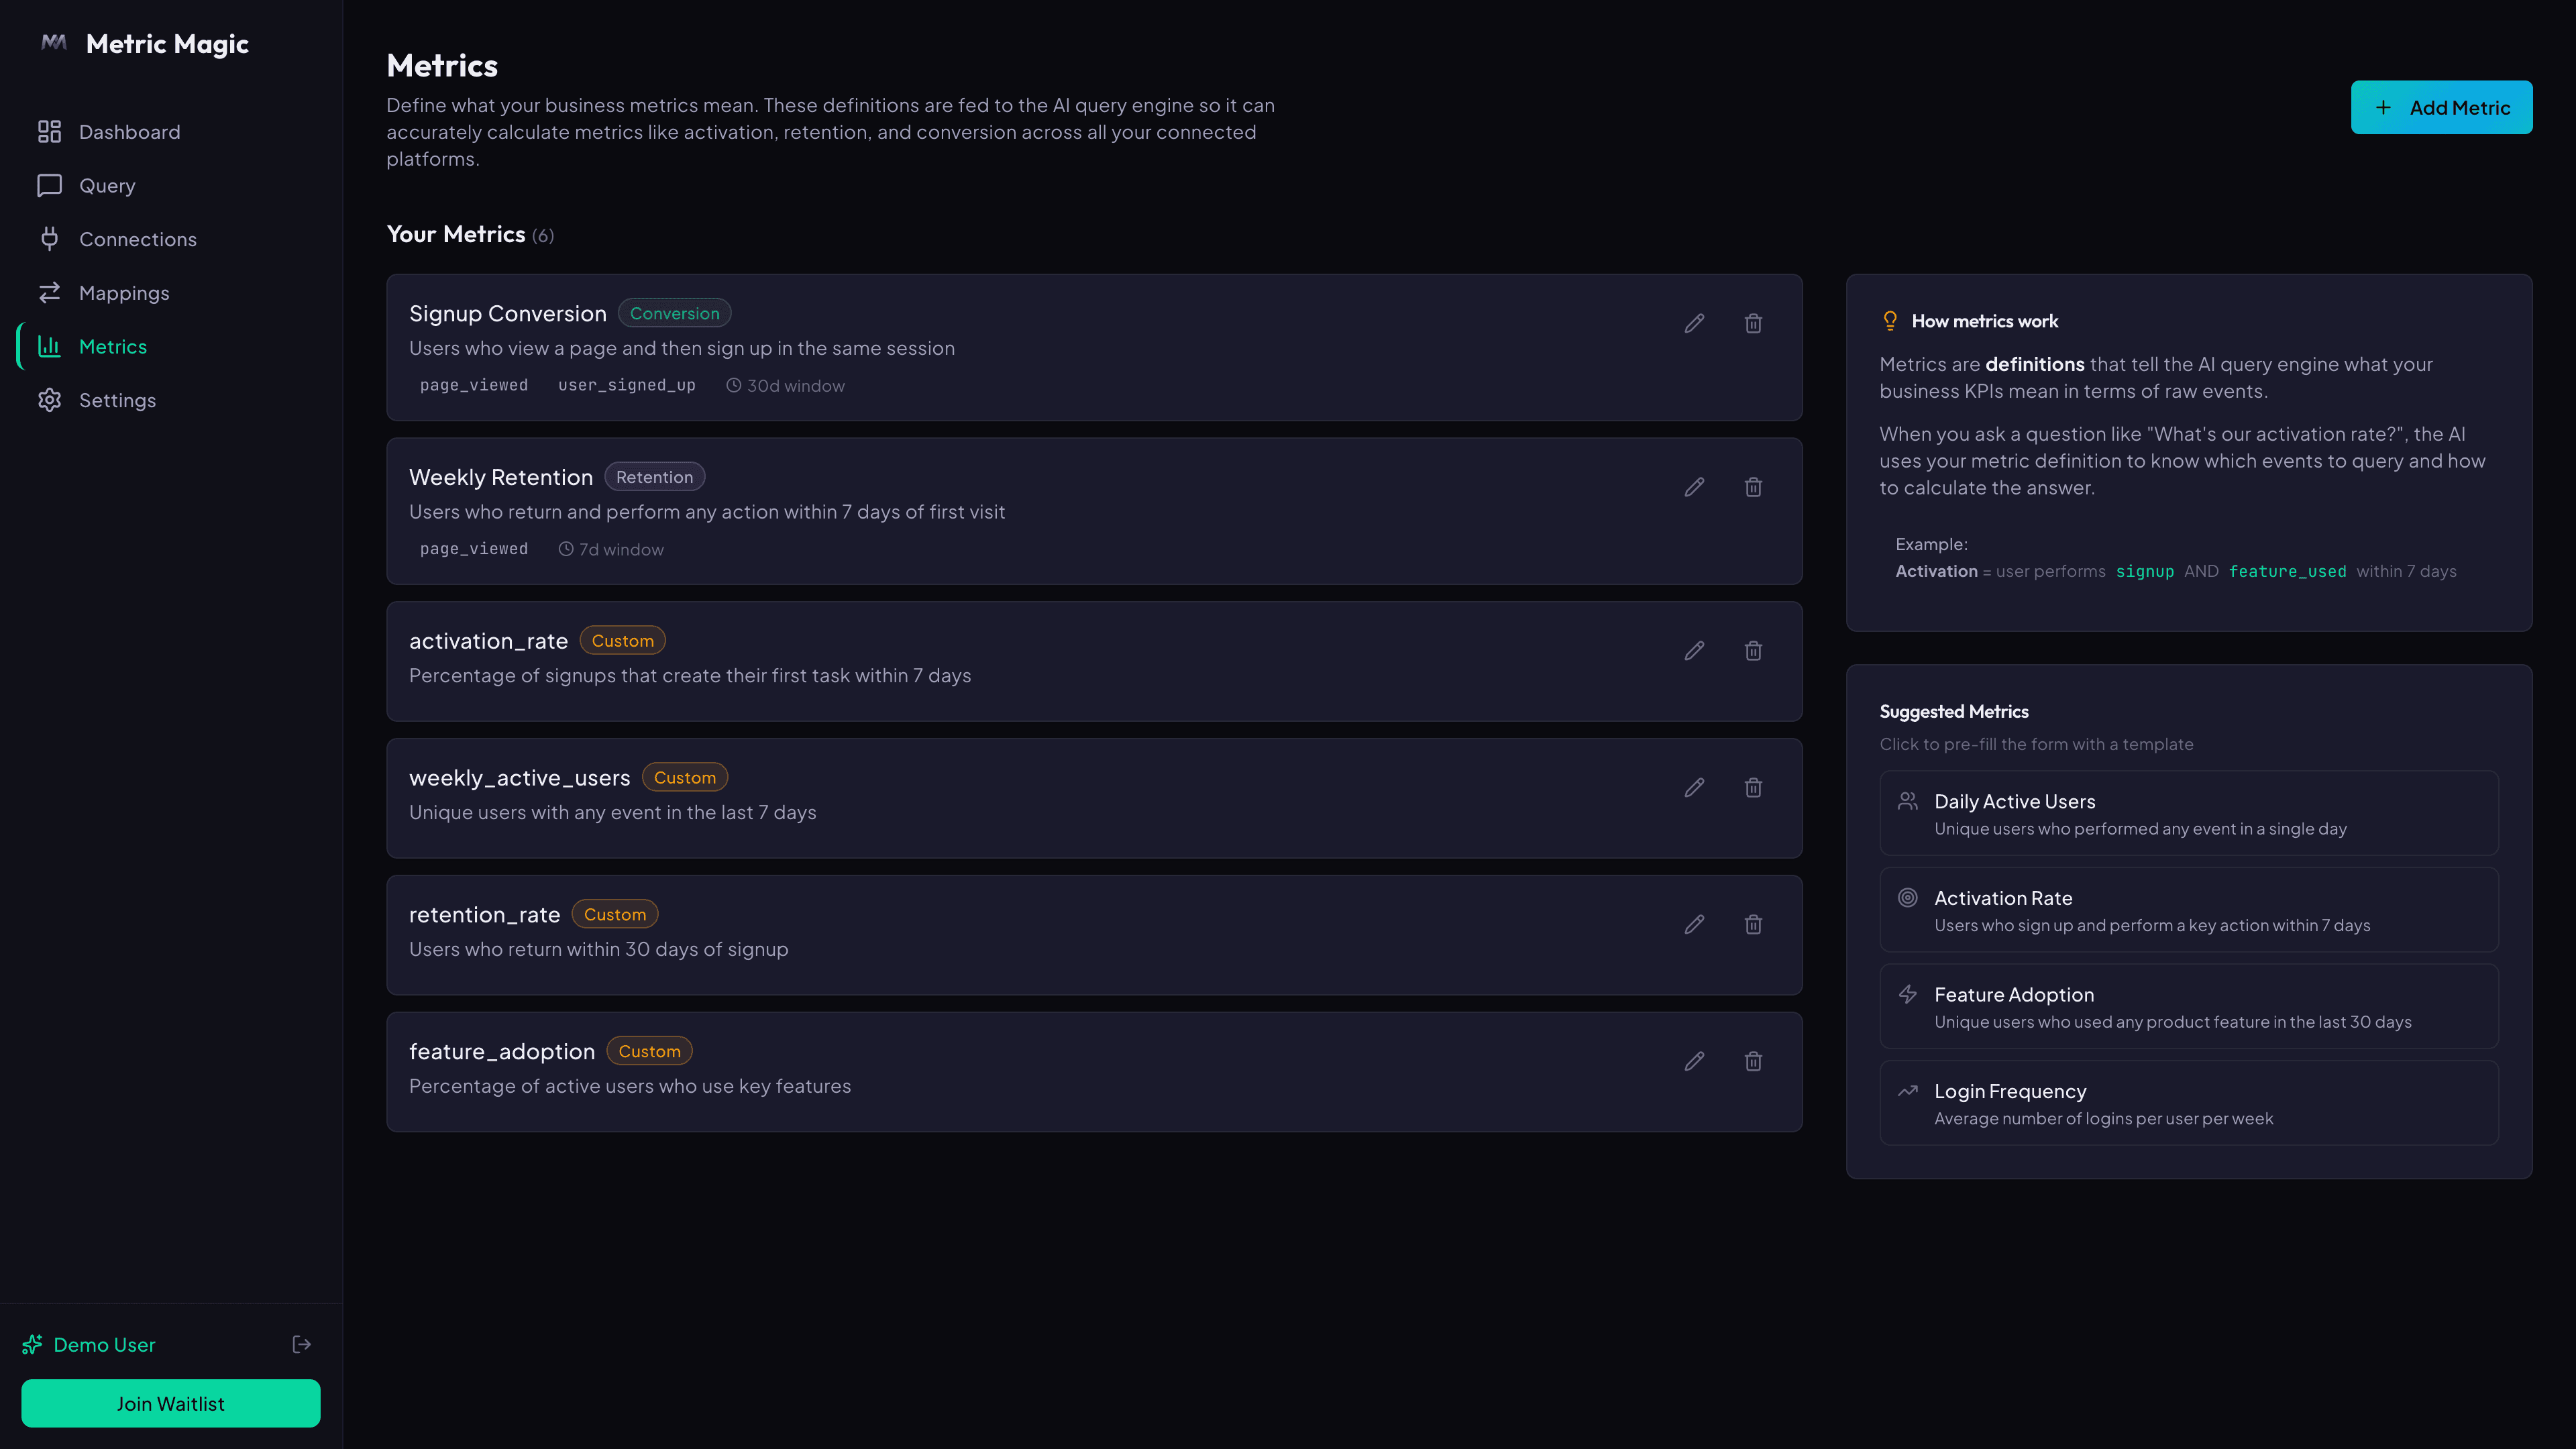
Task: Open the Dashboard page
Action: pos(129,132)
